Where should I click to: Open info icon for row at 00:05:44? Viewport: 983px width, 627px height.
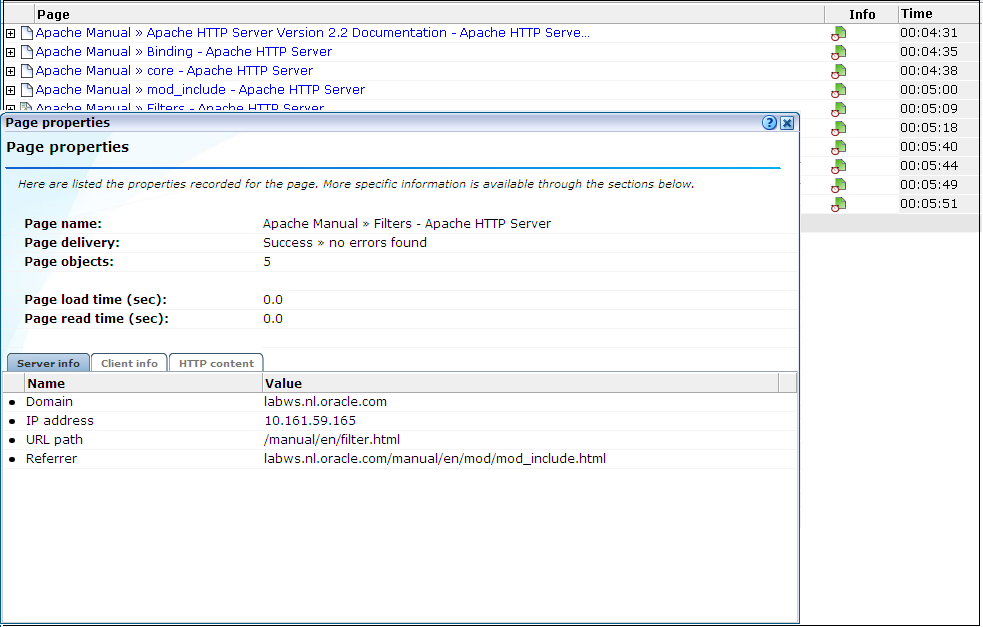[839, 166]
